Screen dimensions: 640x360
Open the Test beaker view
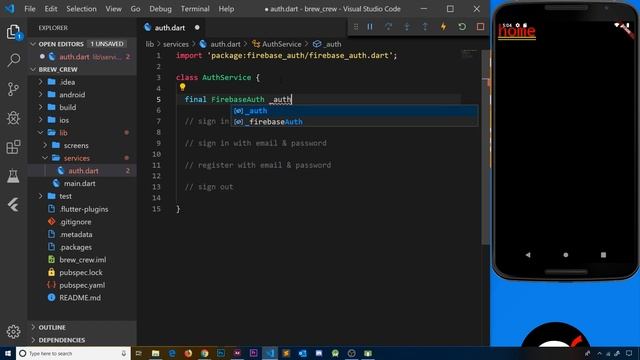[x=13, y=176]
